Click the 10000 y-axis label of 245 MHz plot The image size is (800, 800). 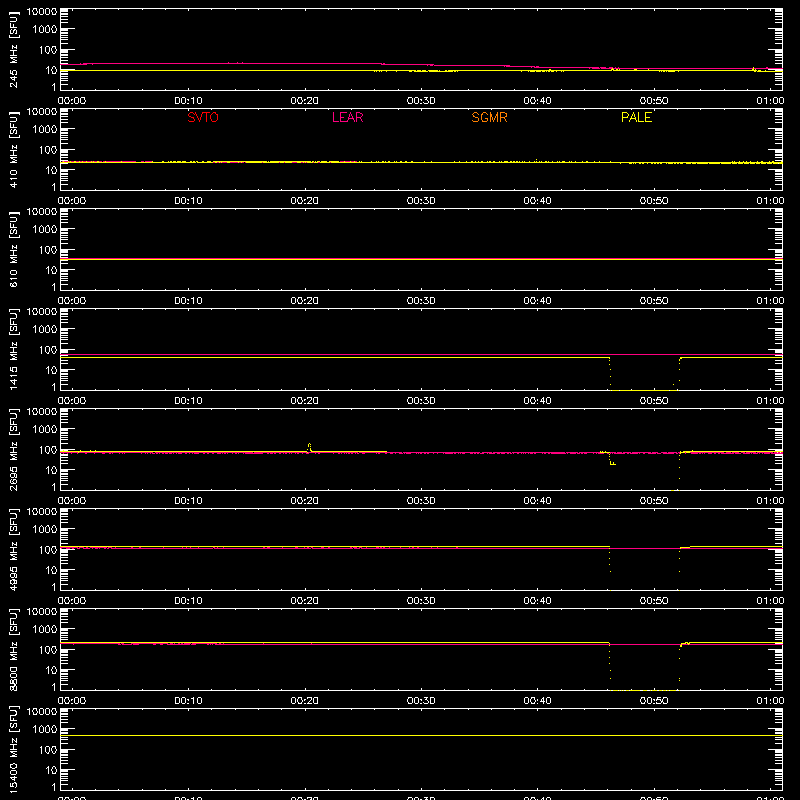pyautogui.click(x=42, y=12)
